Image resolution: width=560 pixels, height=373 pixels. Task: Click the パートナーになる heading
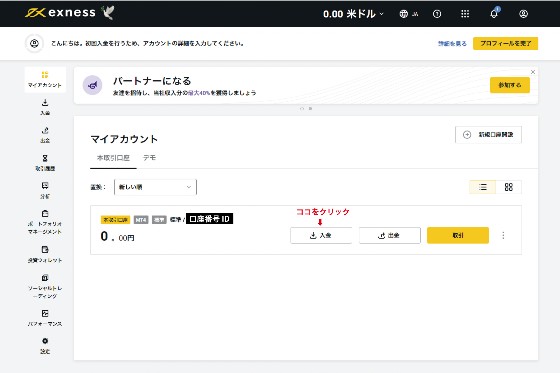152,81
